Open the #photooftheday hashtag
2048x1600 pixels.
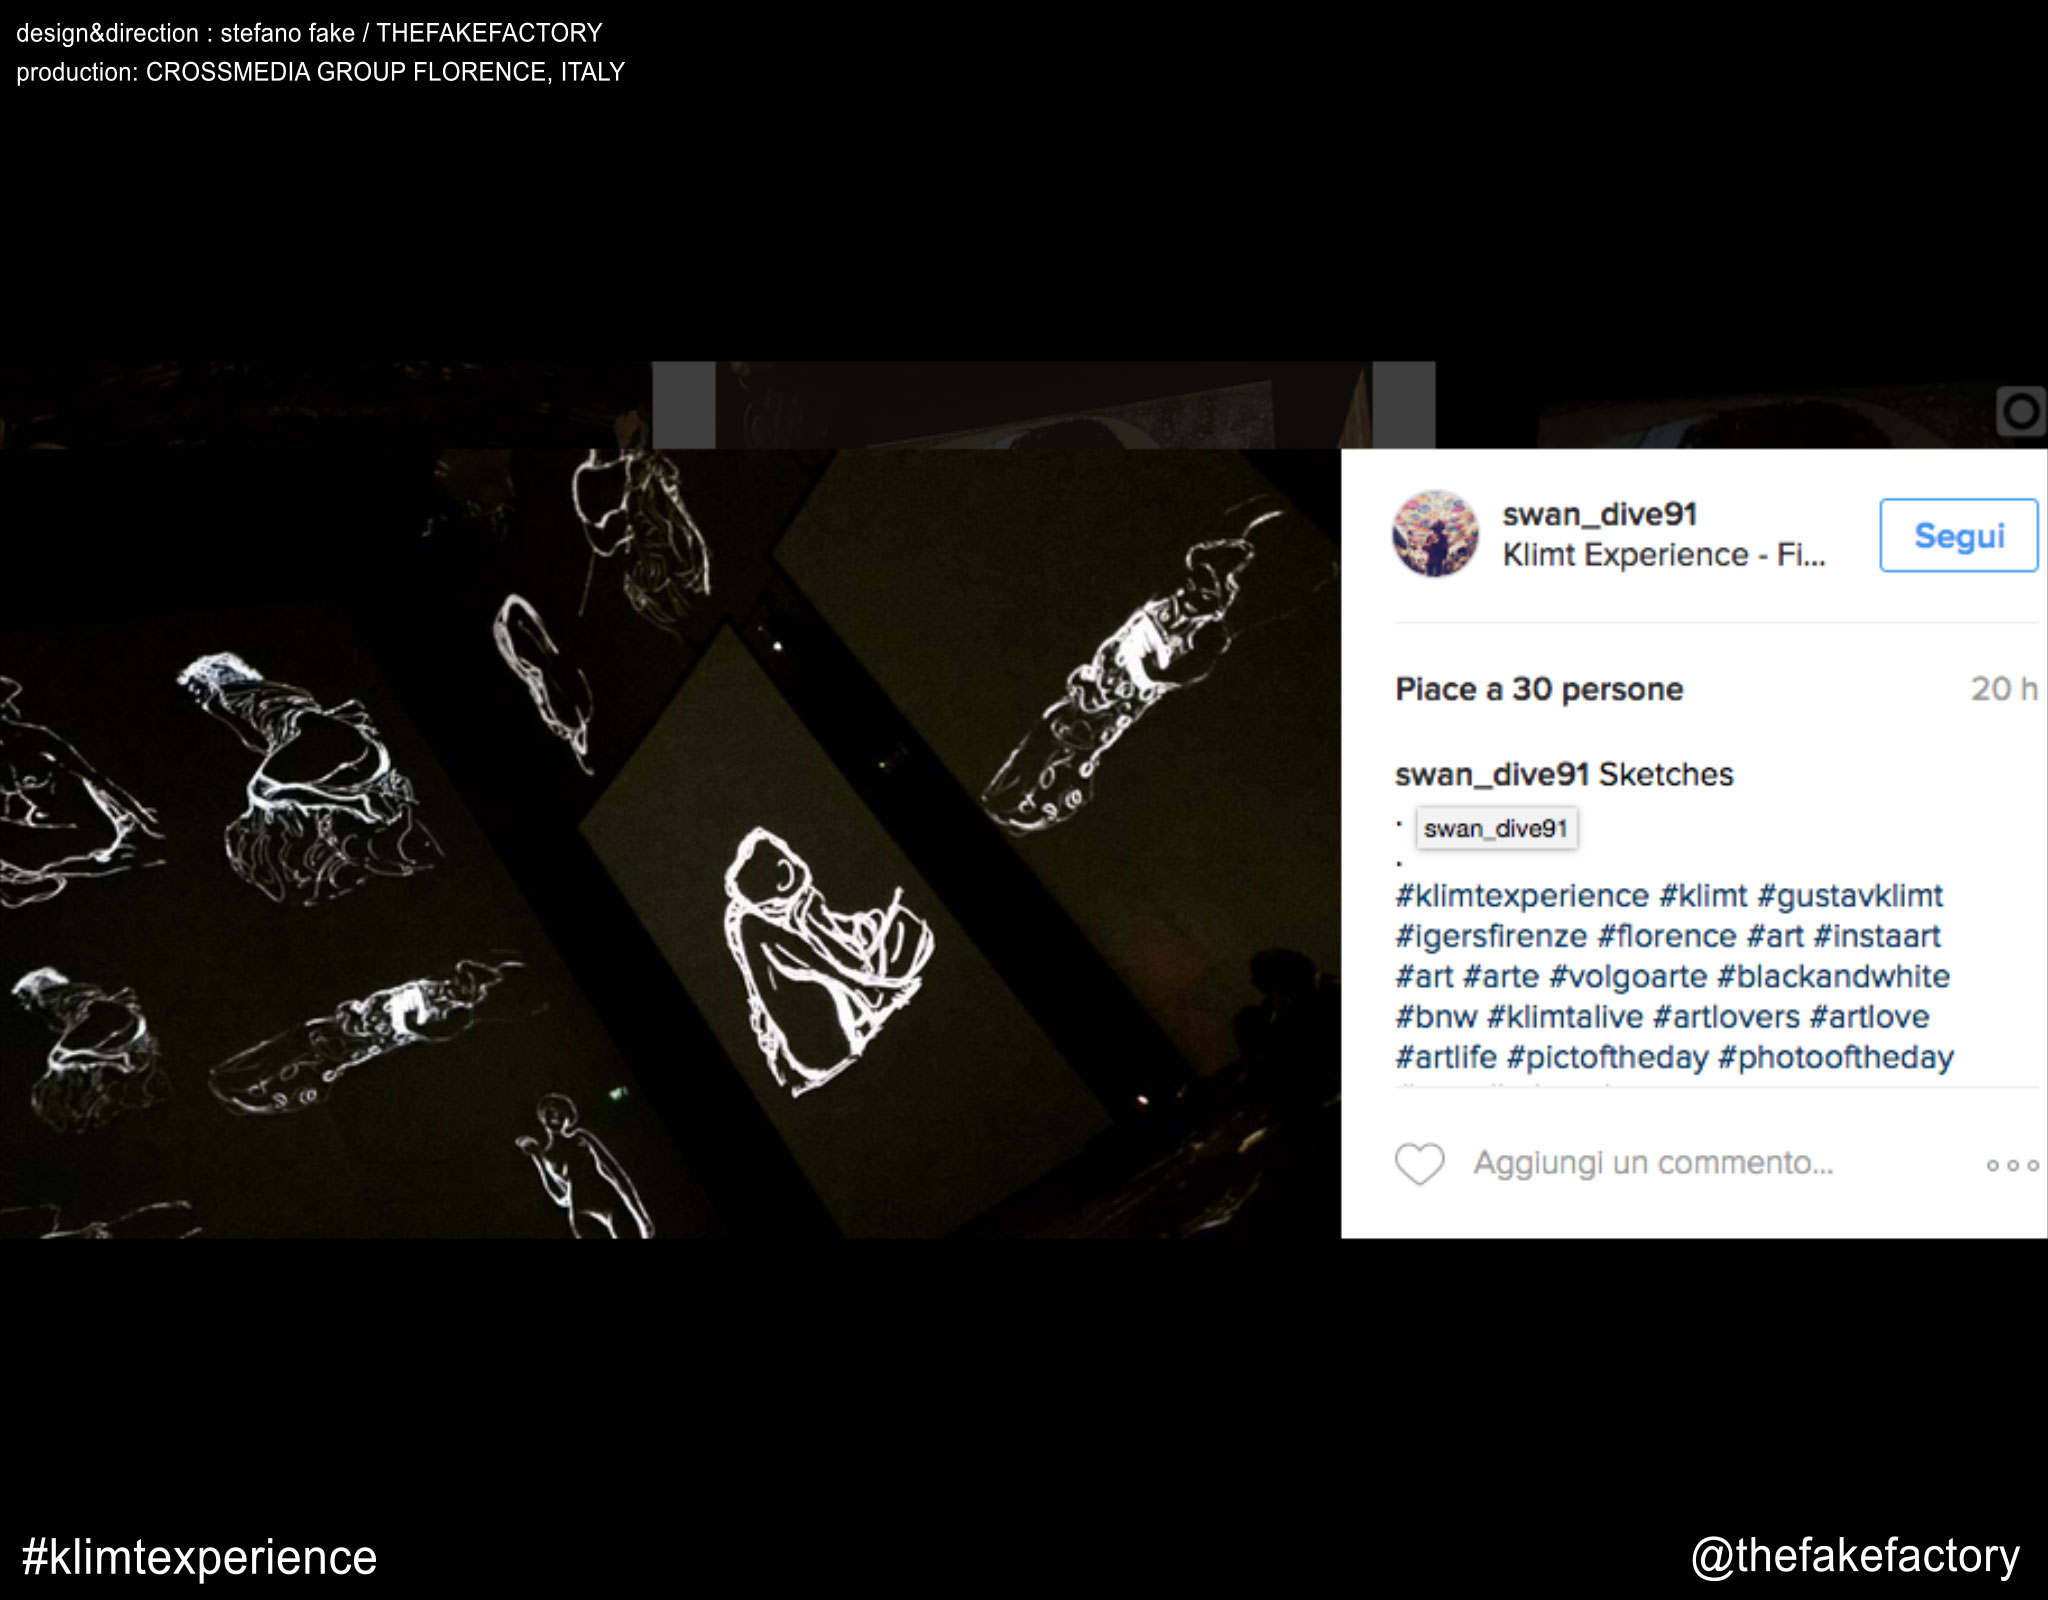[x=1836, y=1057]
